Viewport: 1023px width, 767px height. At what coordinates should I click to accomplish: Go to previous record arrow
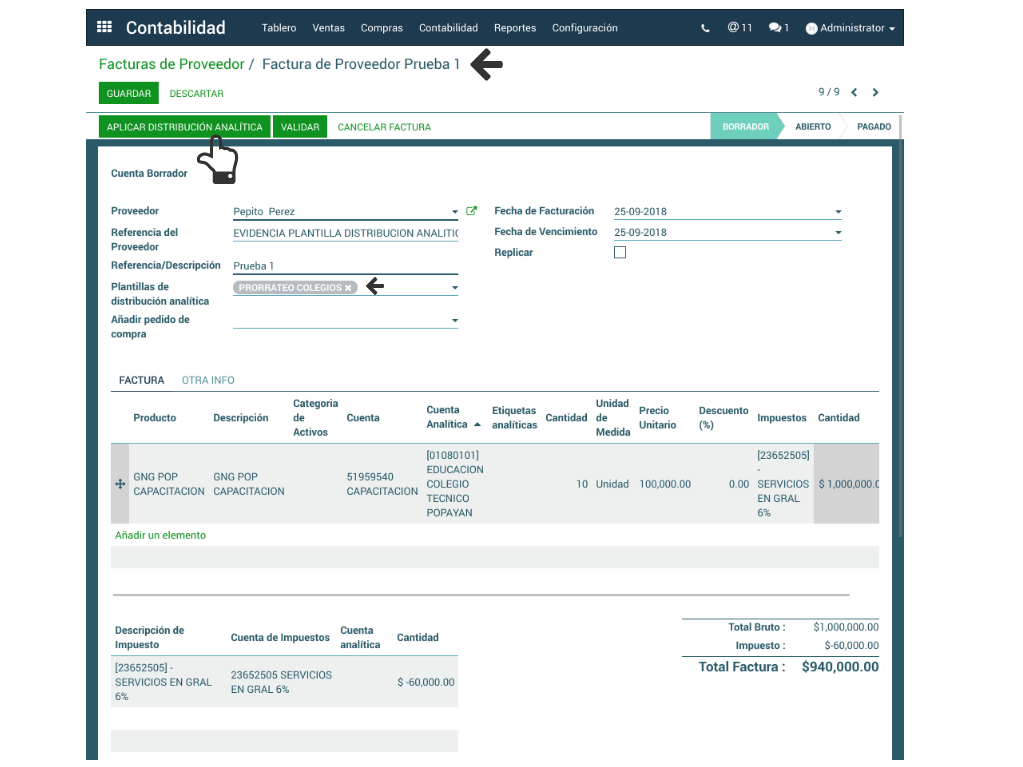point(854,93)
